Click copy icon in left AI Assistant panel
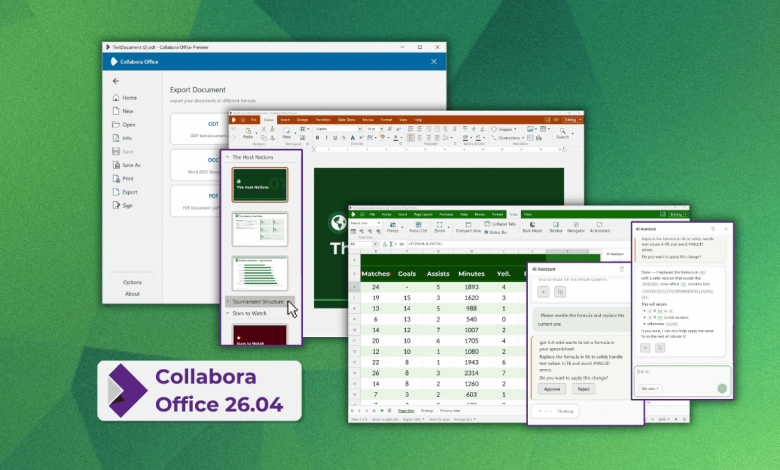The image size is (780, 470). 560,292
